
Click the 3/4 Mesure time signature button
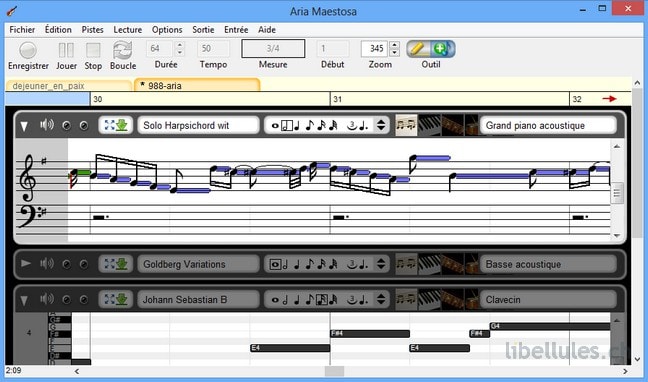coord(273,48)
